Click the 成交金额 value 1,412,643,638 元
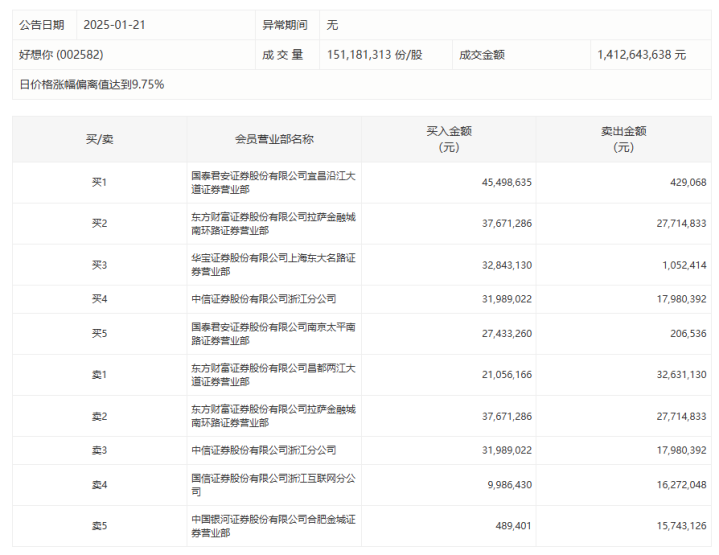 click(x=641, y=55)
